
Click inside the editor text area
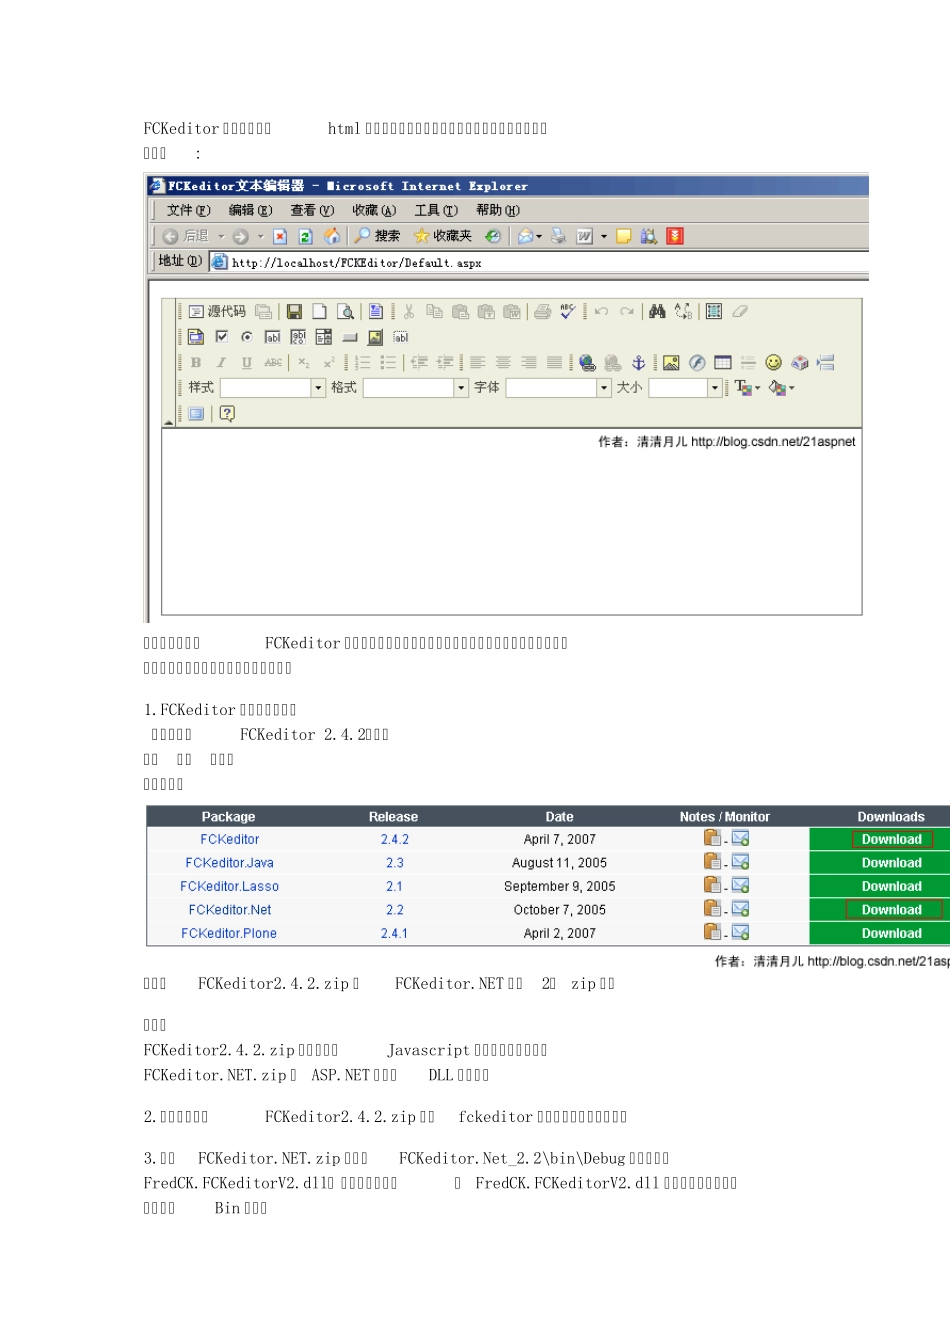pyautogui.click(x=511, y=522)
